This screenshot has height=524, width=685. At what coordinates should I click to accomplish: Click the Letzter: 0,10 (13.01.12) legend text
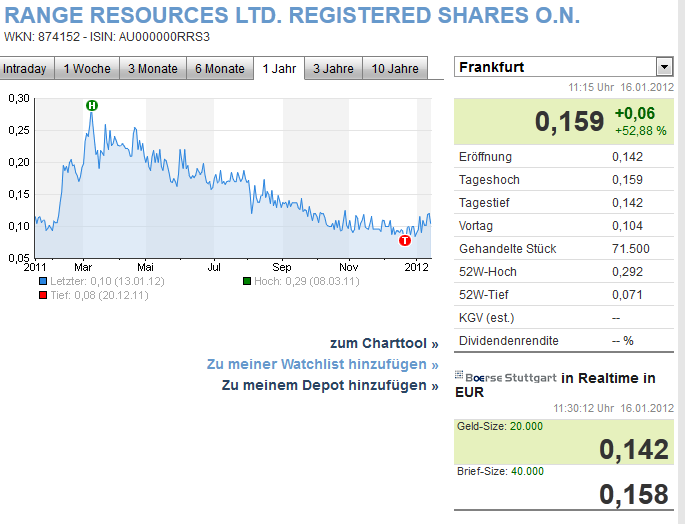[107, 281]
